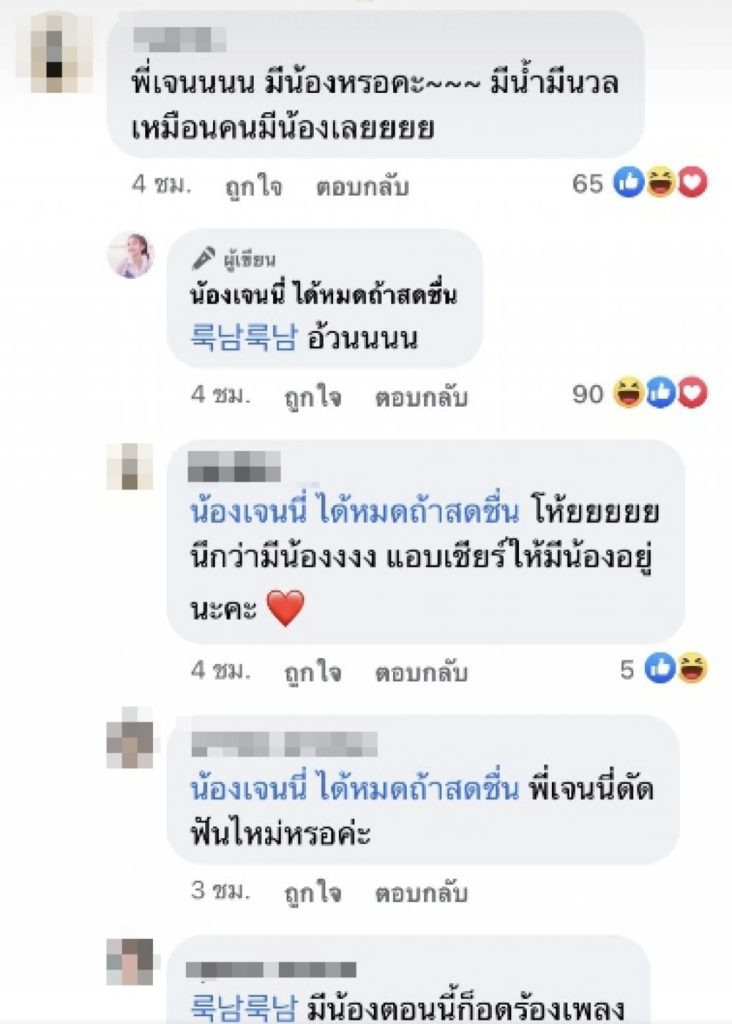Click the author microphone badge icon
This screenshot has height=1024, width=732.
(204, 259)
